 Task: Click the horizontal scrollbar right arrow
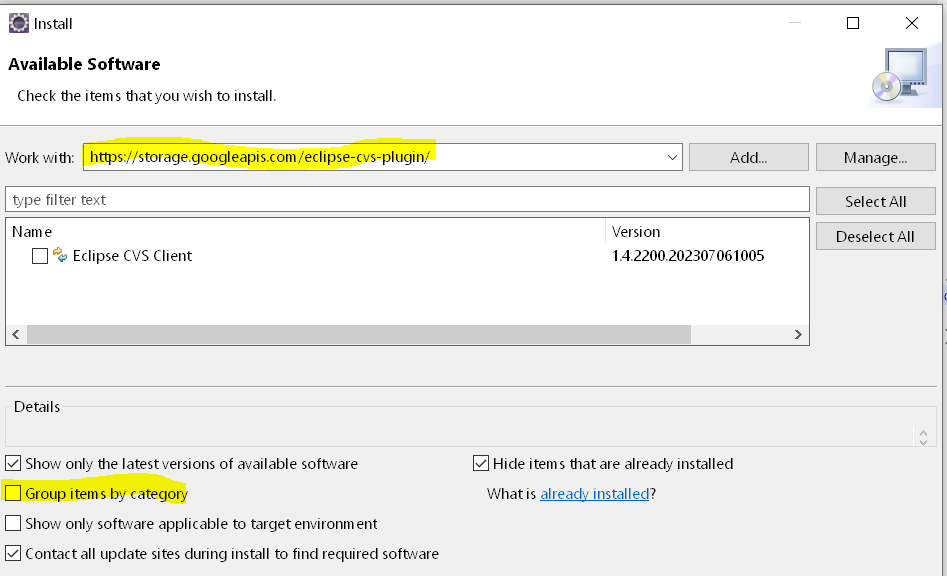tap(798, 334)
